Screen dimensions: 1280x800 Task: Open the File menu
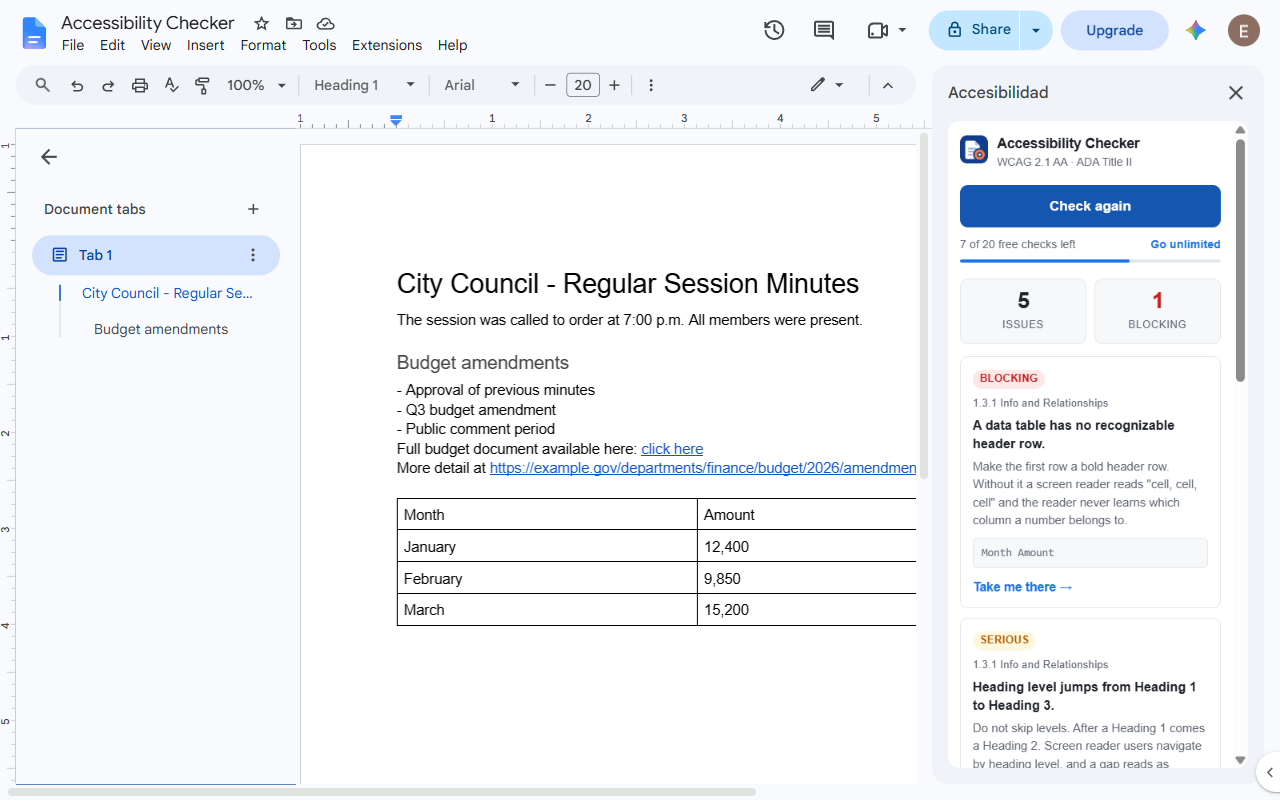pyautogui.click(x=73, y=45)
